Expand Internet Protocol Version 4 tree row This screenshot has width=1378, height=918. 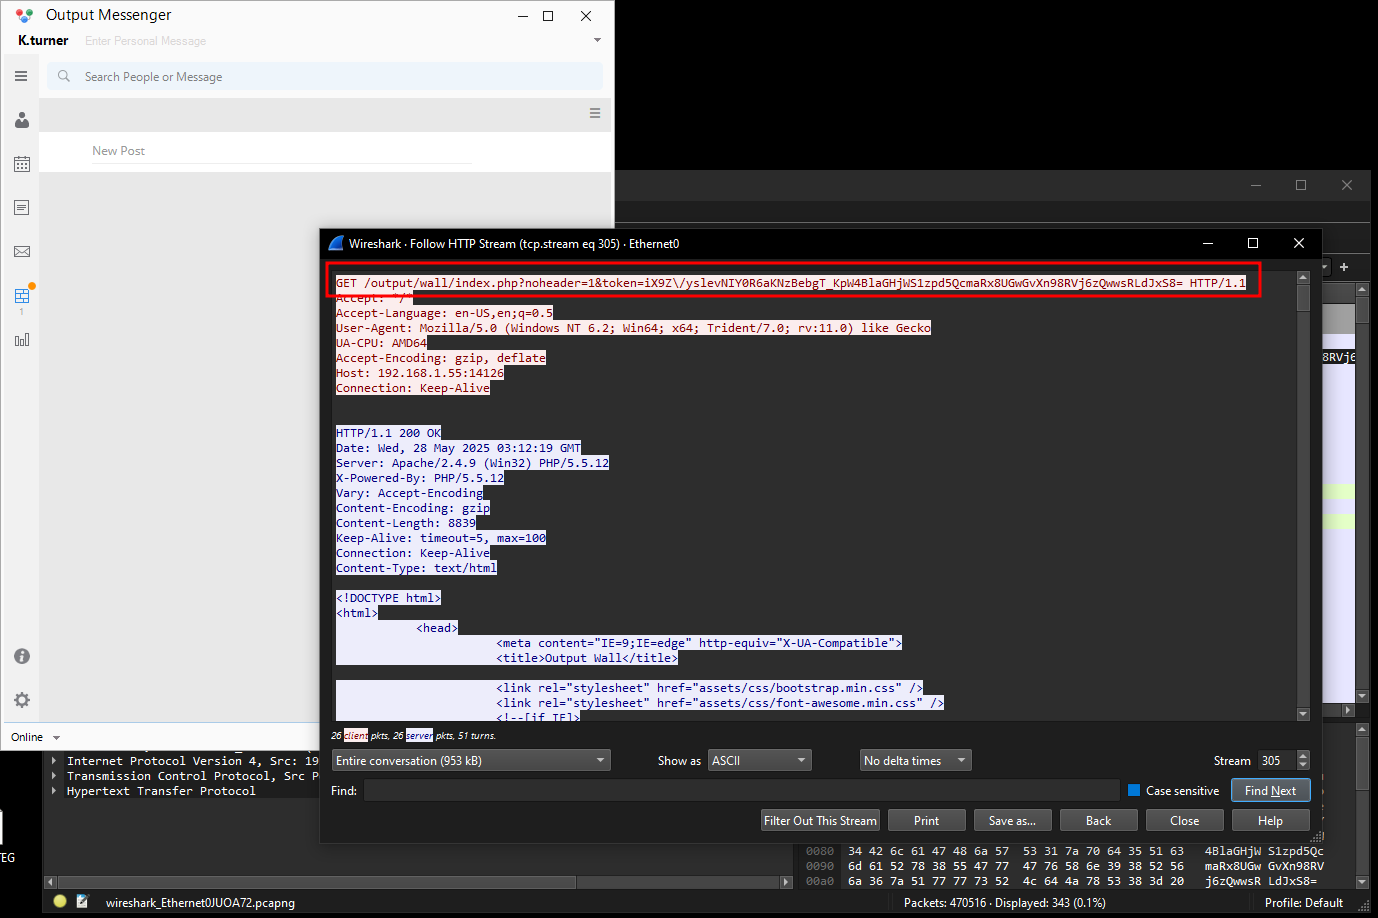54,761
